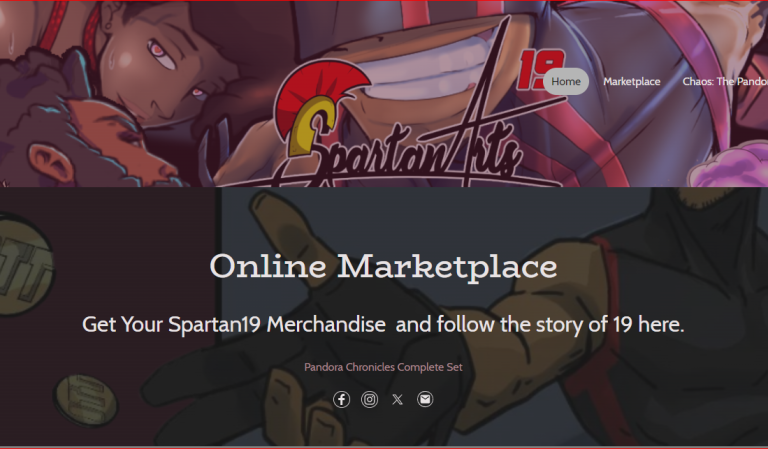The height and width of the screenshot is (449, 768).
Task: Open the Instagram social icon
Action: click(x=369, y=400)
